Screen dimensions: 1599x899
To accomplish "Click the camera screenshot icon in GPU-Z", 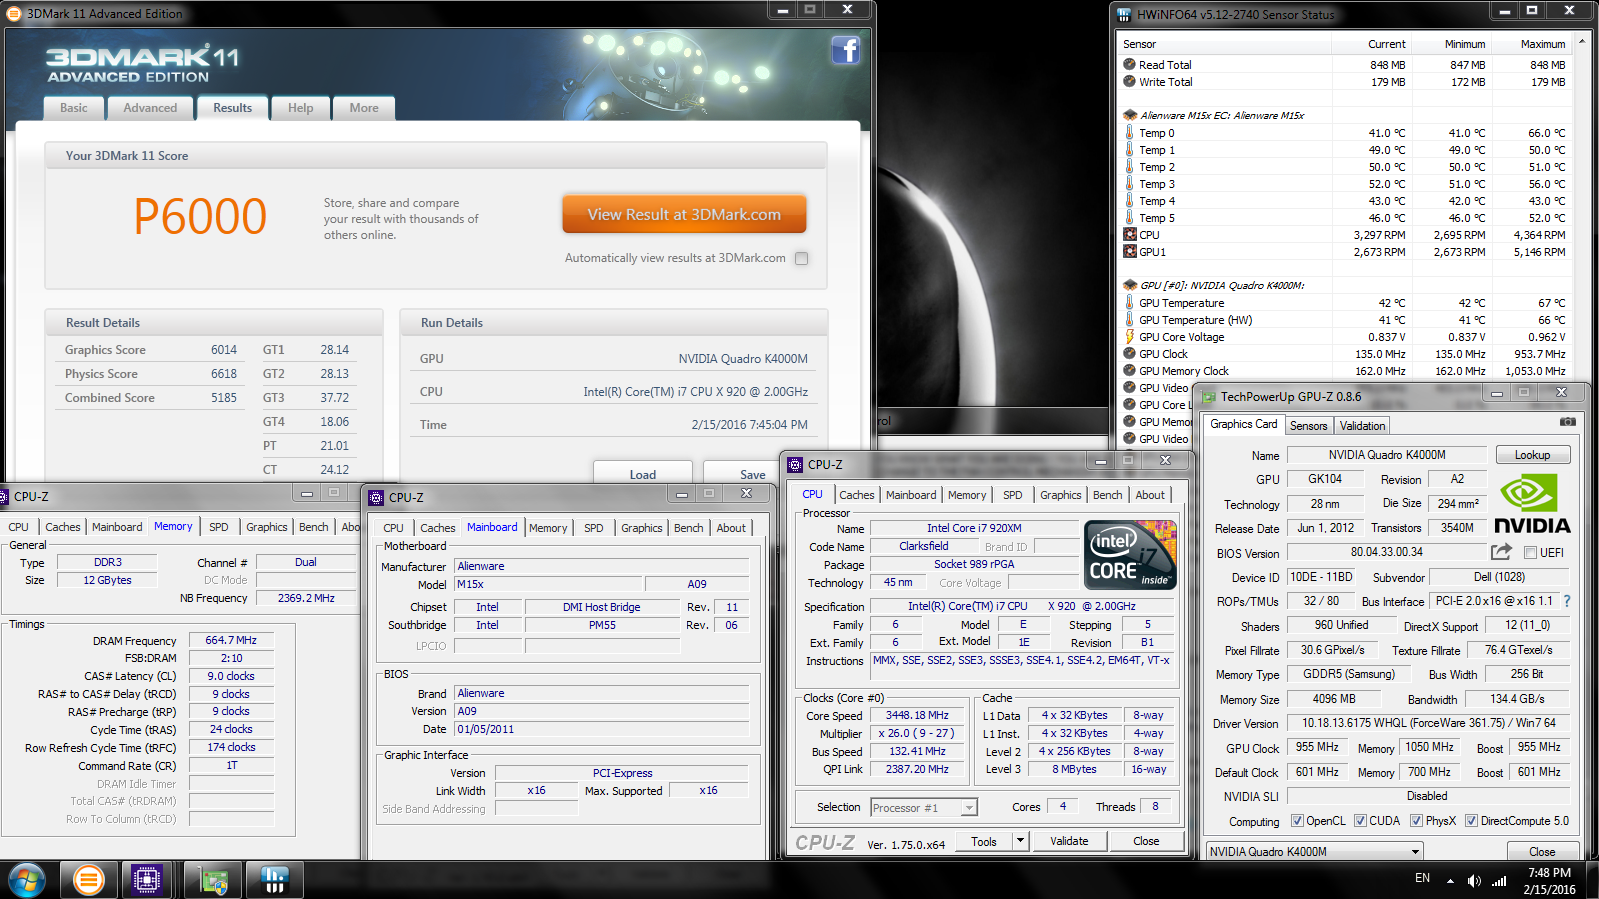I will coord(1567,422).
